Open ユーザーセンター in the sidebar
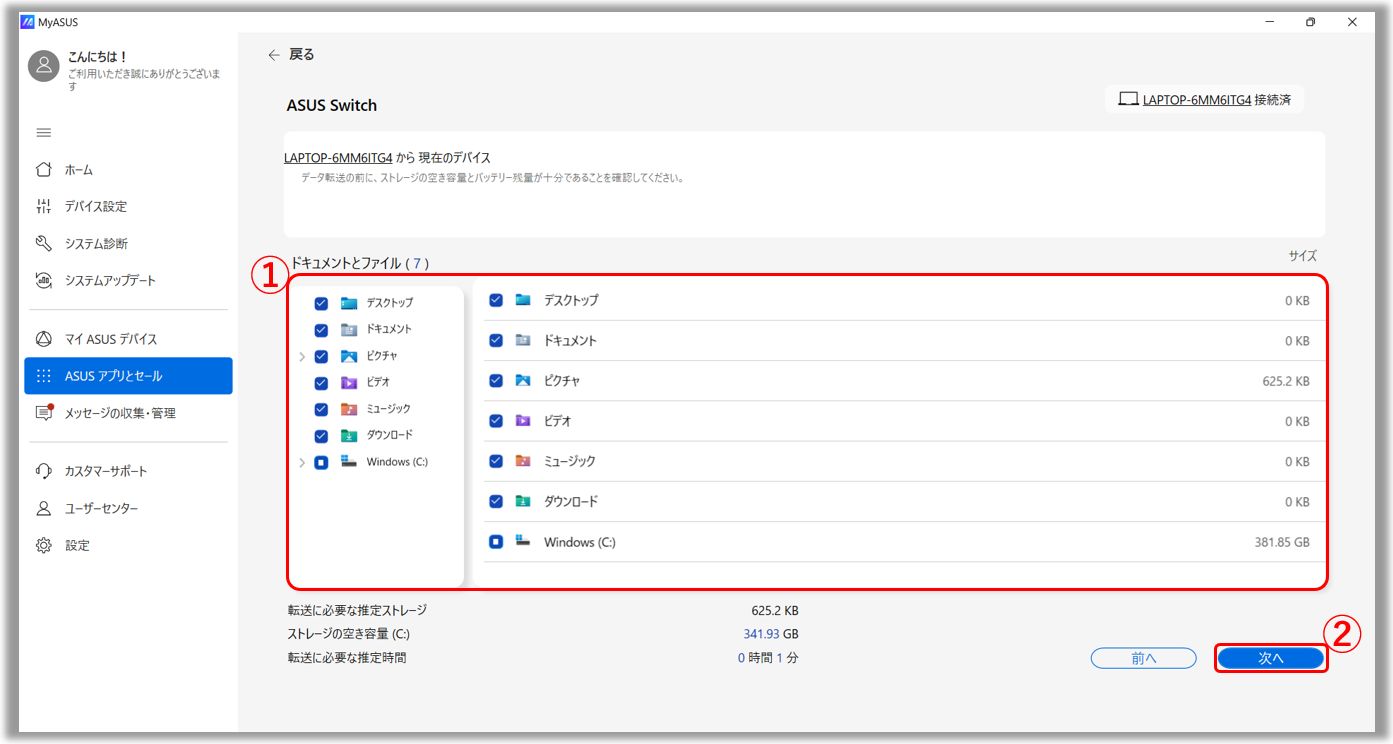Screen dimensions: 1393x744 (128, 508)
